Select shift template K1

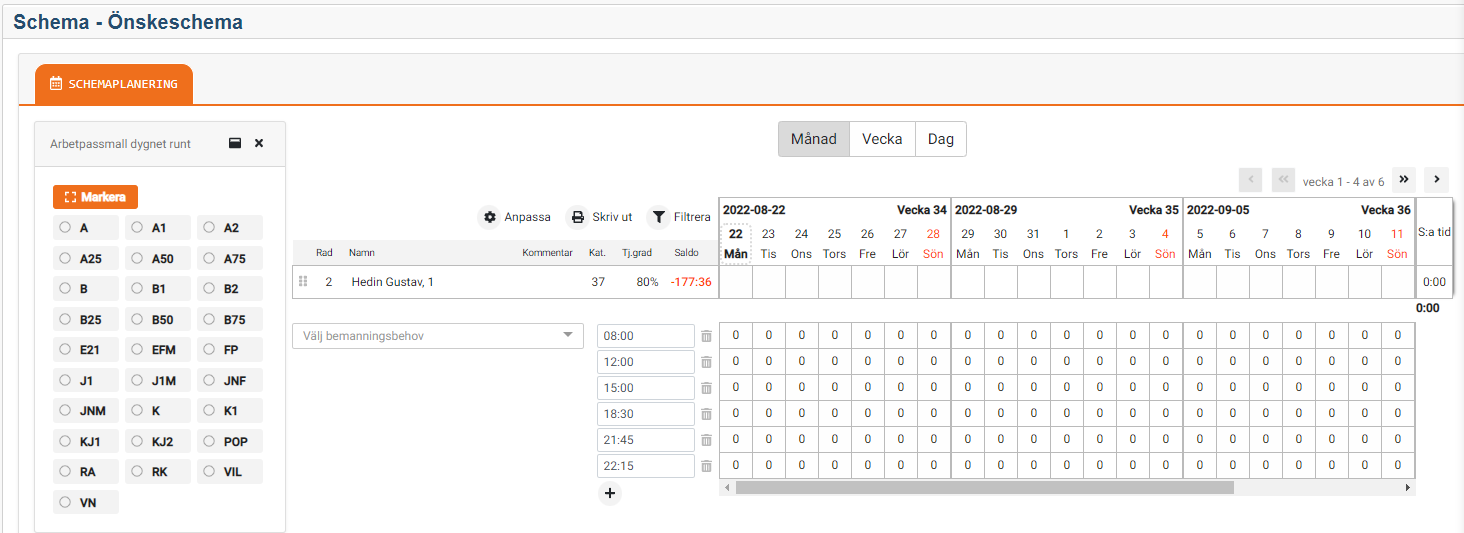(x=230, y=410)
